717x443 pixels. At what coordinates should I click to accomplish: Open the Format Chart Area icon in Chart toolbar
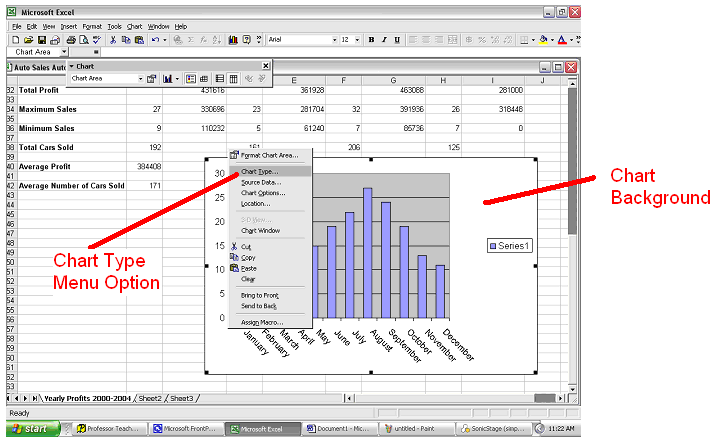(x=152, y=78)
